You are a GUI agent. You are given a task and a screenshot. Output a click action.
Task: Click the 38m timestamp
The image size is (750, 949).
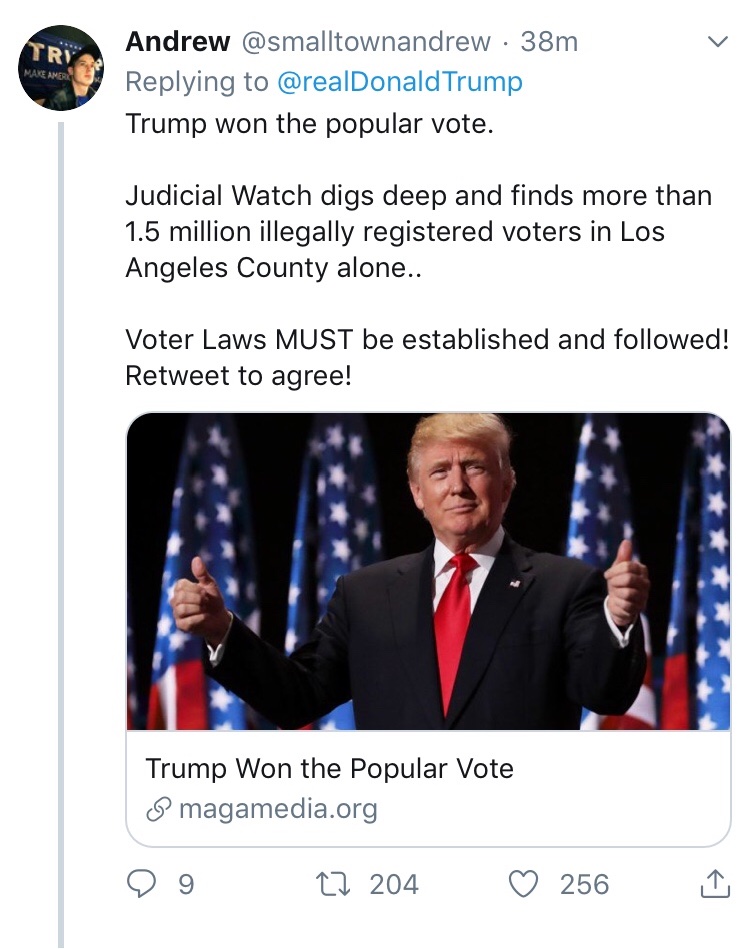[x=549, y=42]
